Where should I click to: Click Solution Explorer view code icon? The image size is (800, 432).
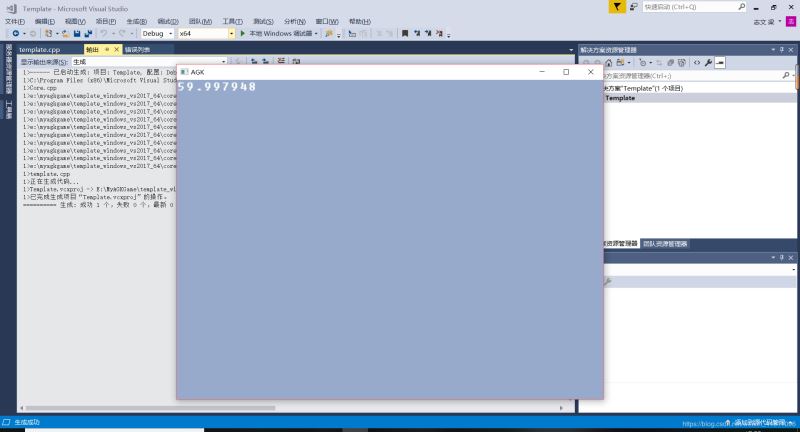(696, 63)
